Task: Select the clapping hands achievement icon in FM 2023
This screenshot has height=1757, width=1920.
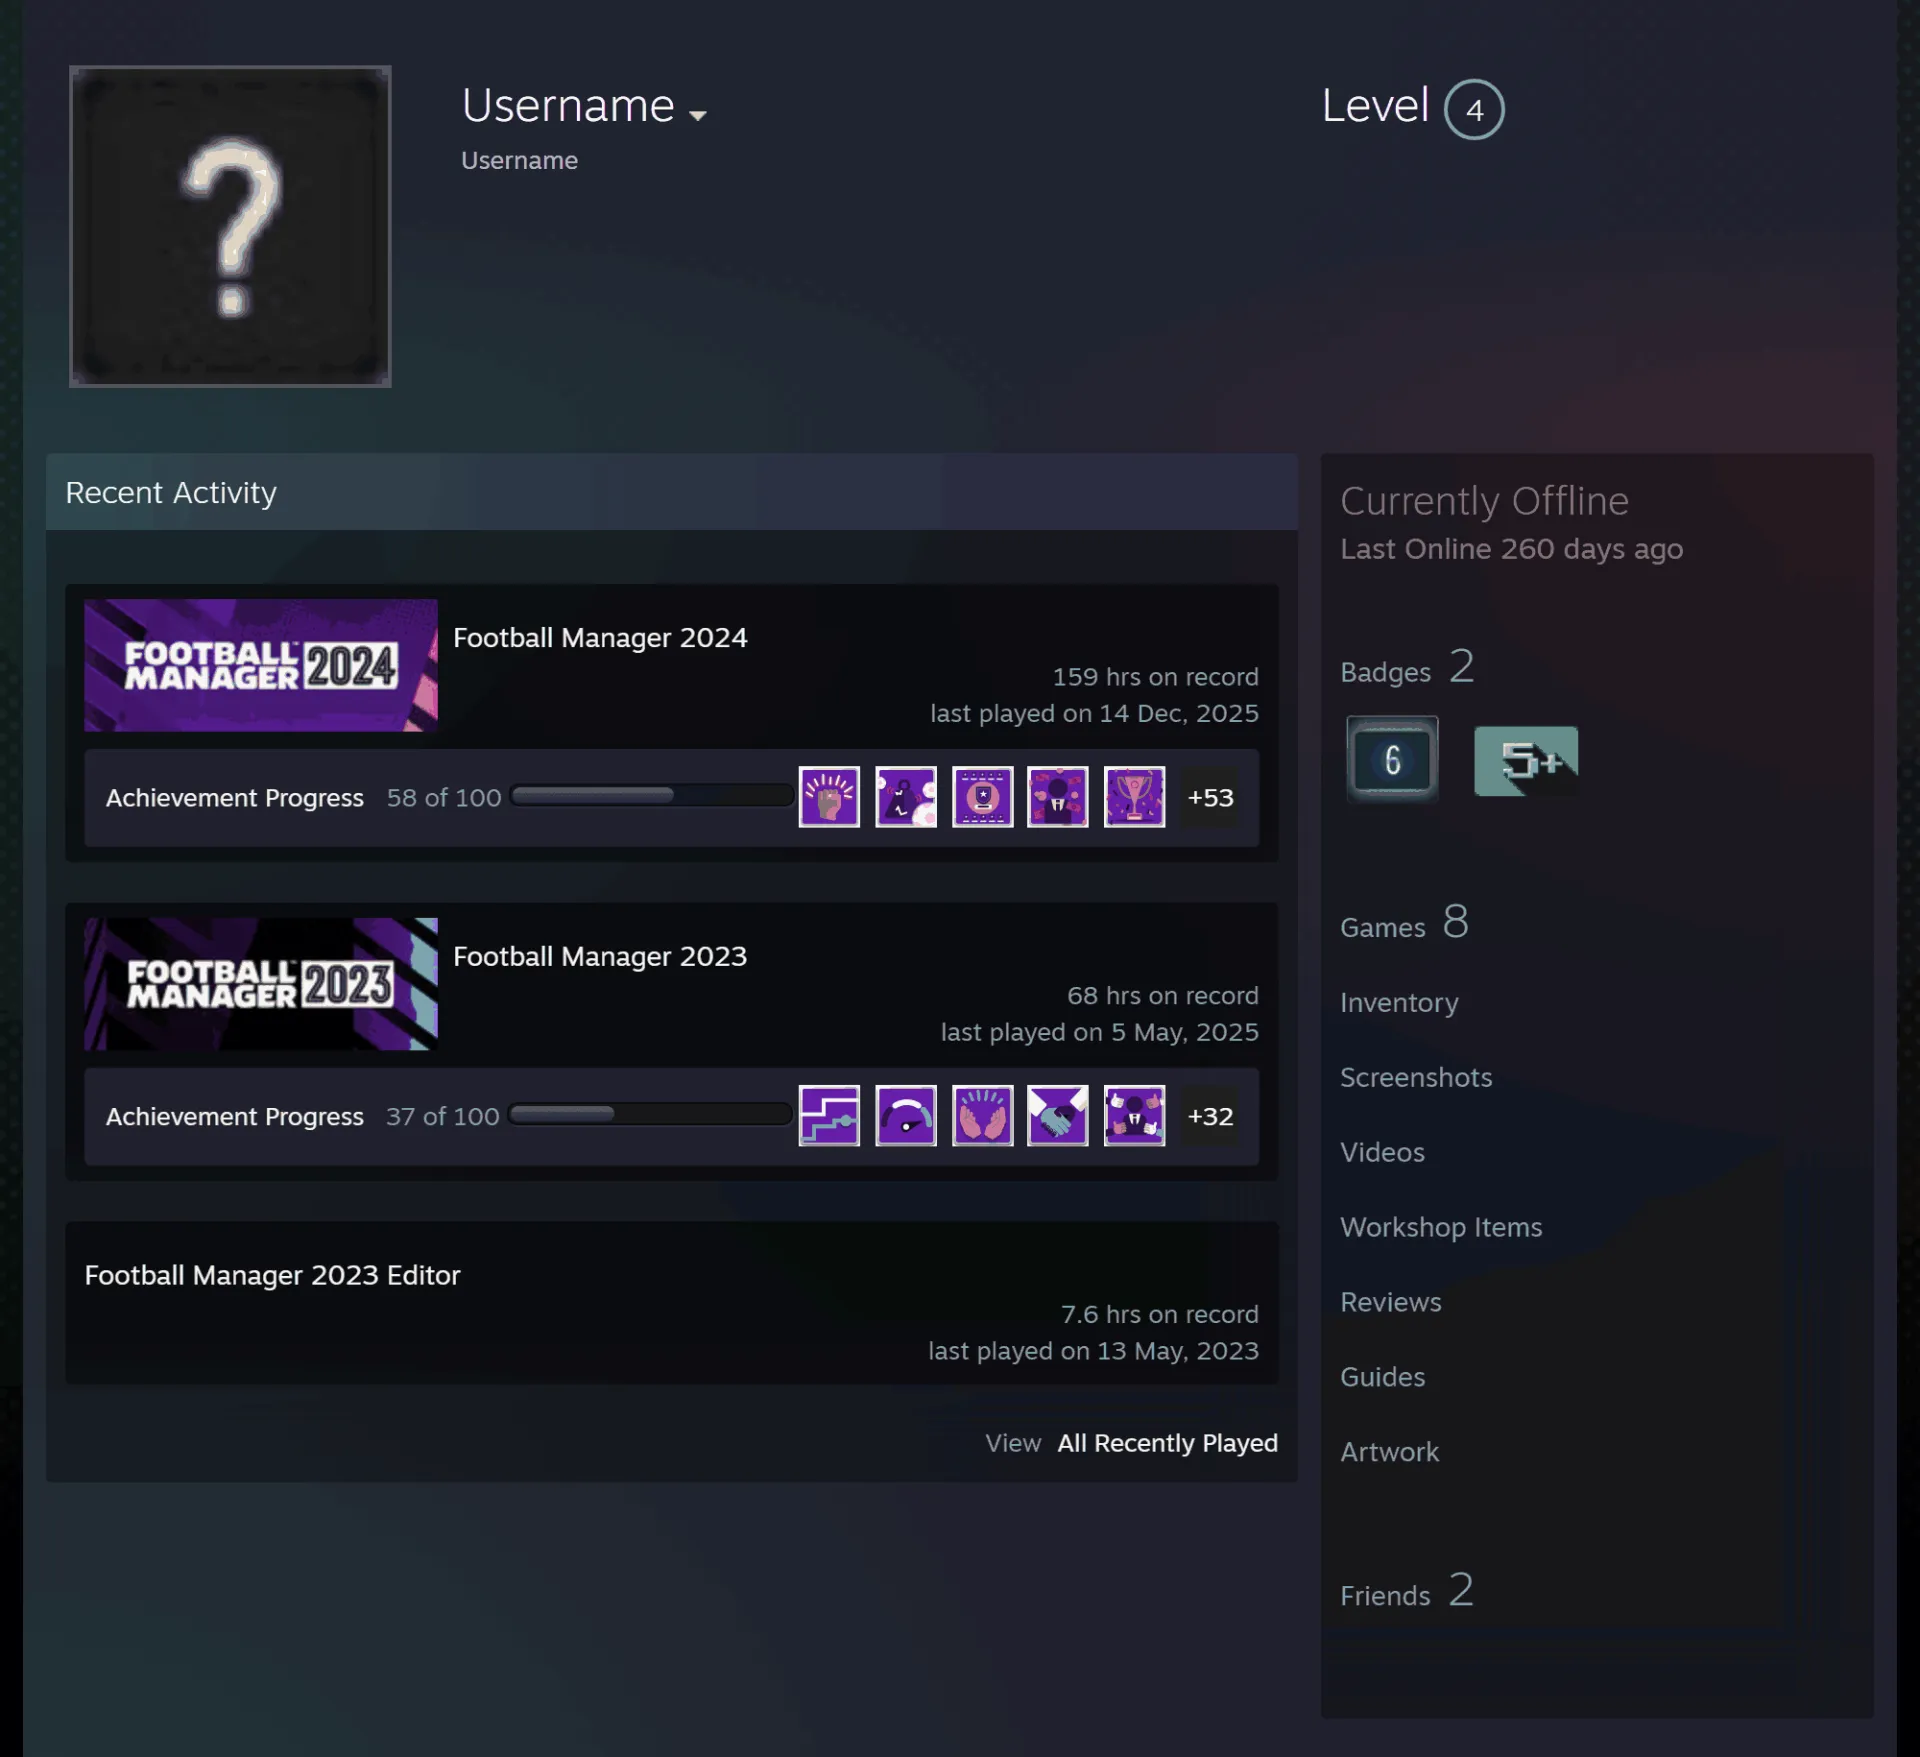Action: tap(982, 1115)
